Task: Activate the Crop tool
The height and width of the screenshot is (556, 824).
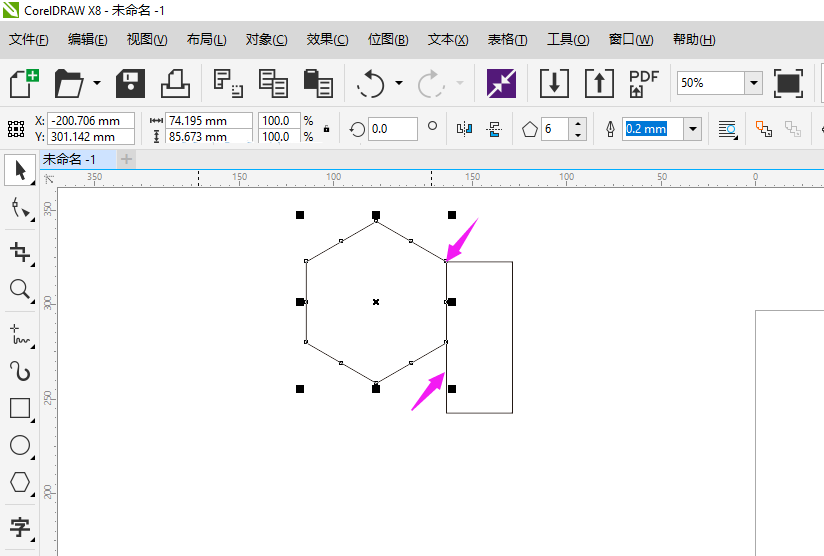Action: [x=20, y=252]
